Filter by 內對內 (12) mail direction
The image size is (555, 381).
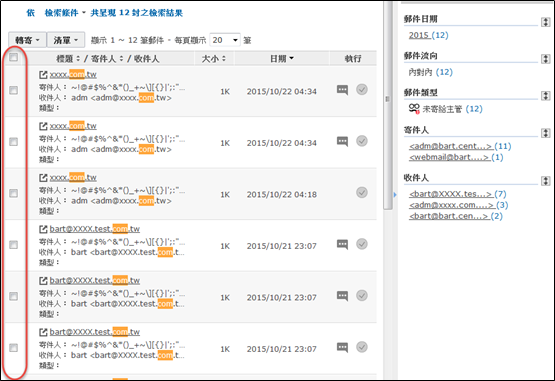(x=430, y=72)
